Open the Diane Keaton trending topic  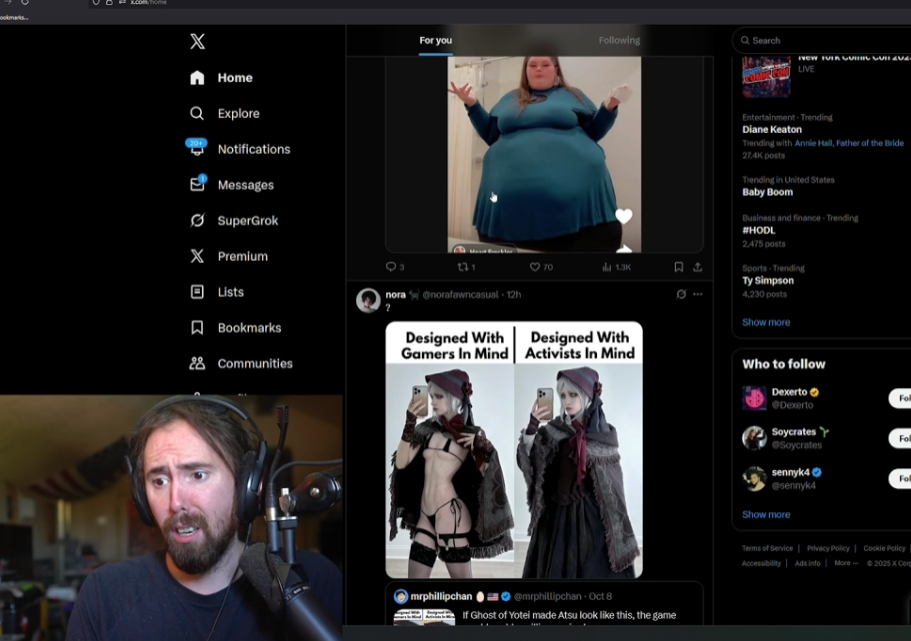[772, 129]
